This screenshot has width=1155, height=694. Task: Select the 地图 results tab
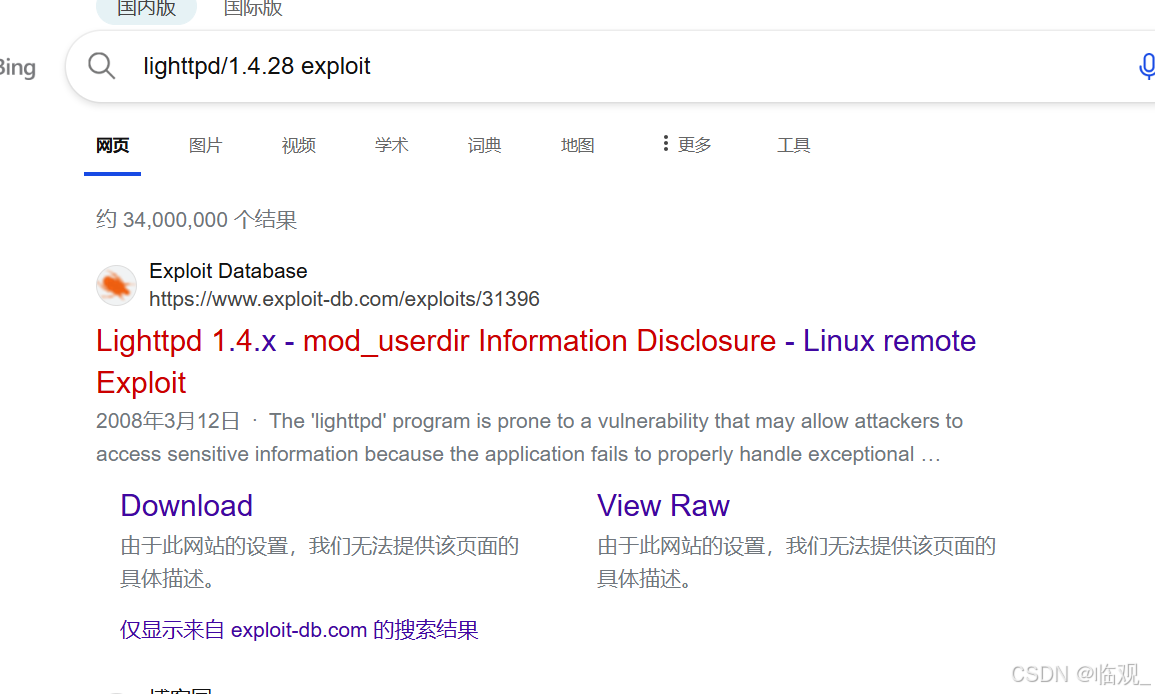[577, 145]
